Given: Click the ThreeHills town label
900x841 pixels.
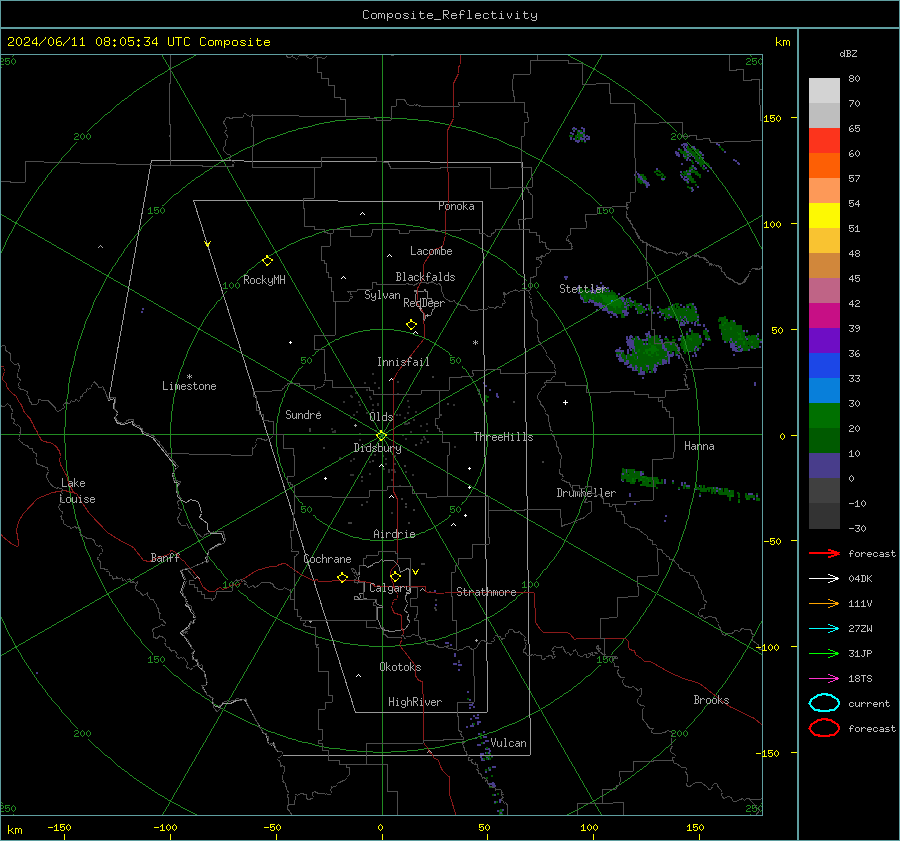Looking at the screenshot, I should click(x=503, y=437).
